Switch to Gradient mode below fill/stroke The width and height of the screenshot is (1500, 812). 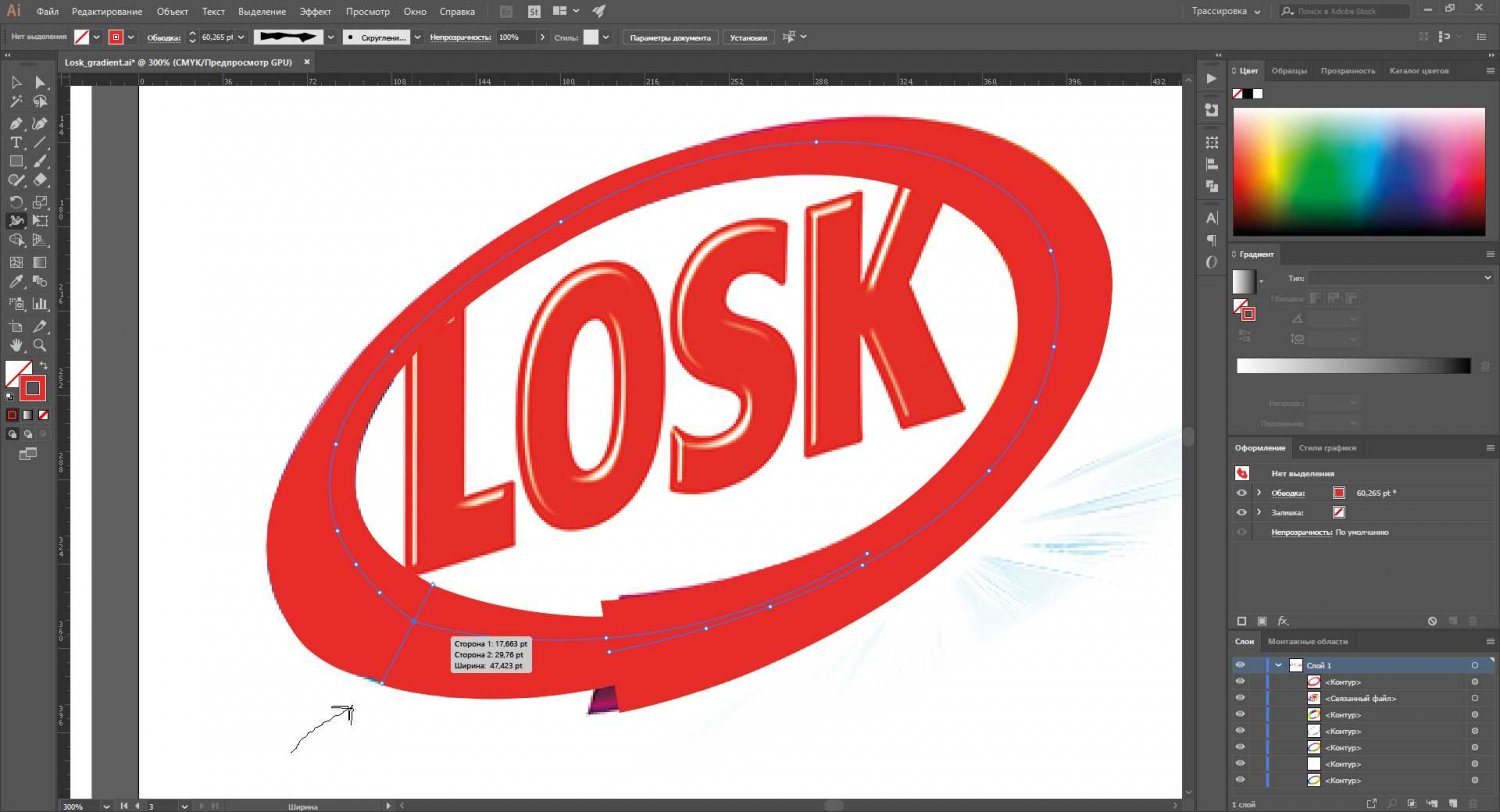pos(27,414)
